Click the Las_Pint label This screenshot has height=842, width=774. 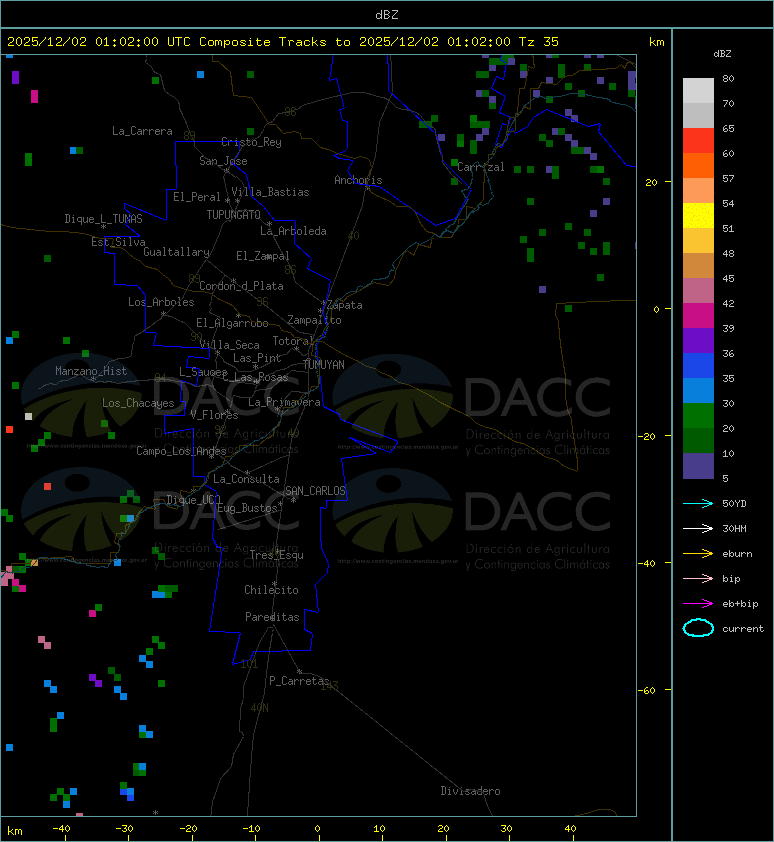[x=257, y=358]
